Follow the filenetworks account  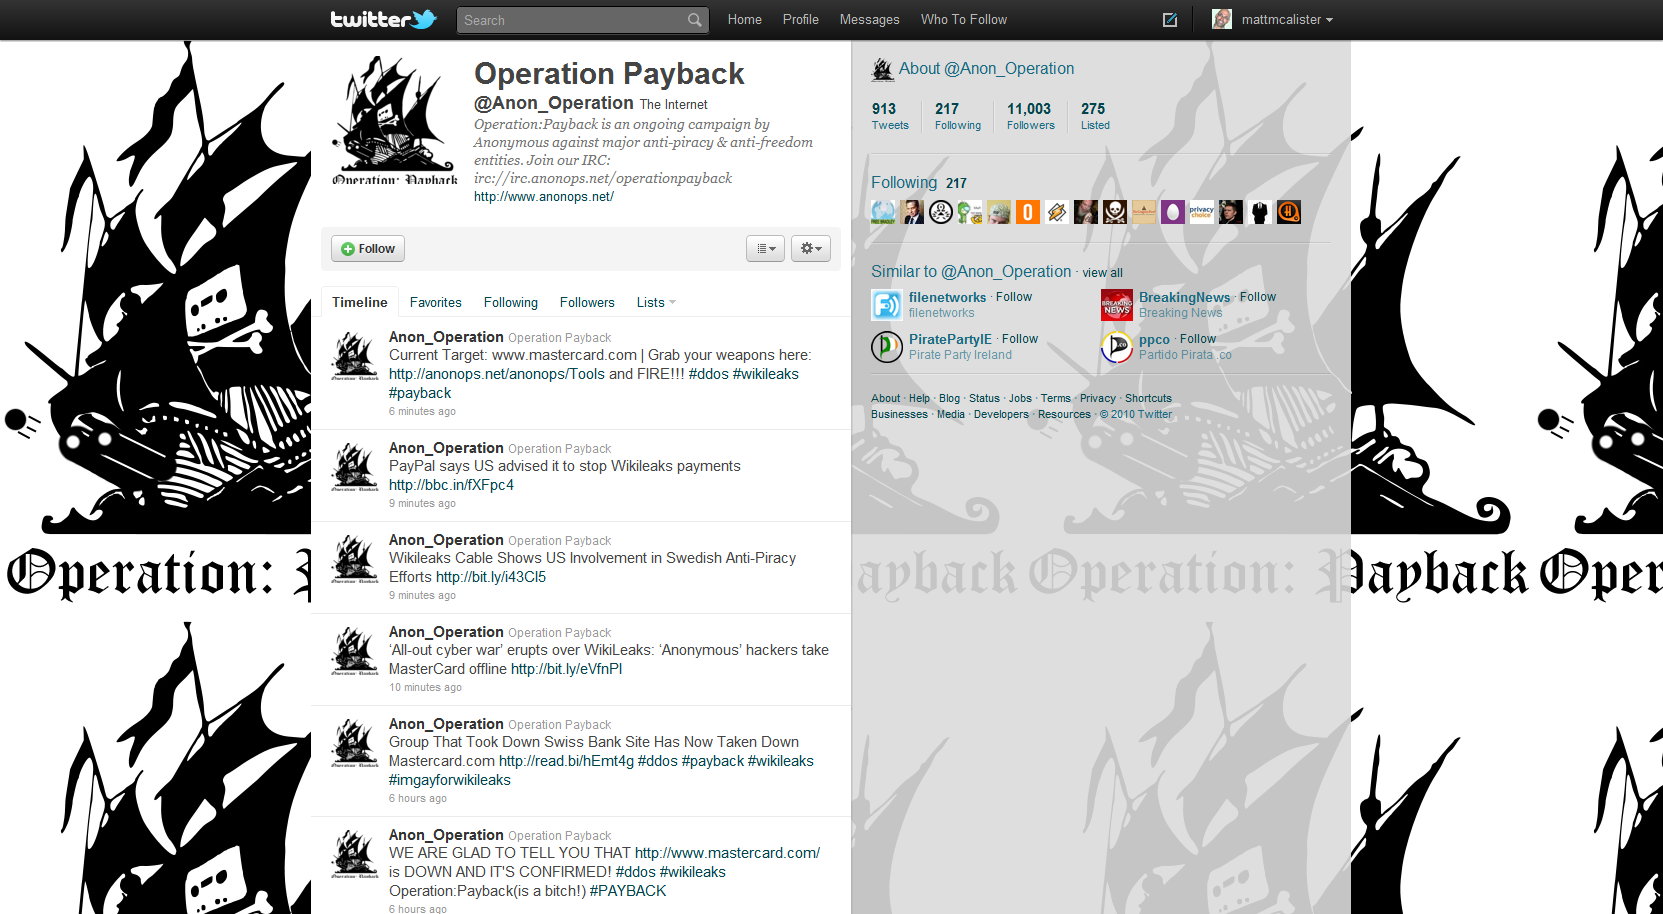point(1014,297)
